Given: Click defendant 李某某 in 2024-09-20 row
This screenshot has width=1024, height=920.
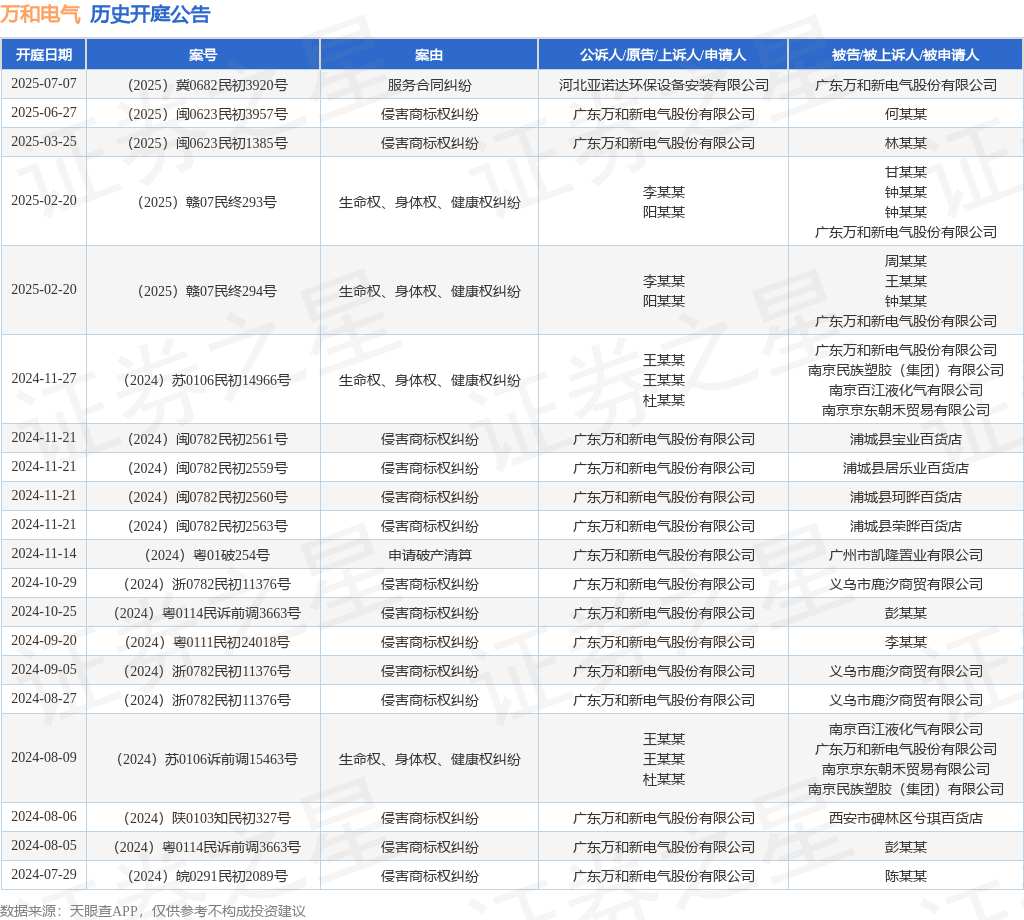Looking at the screenshot, I should pos(906,642).
